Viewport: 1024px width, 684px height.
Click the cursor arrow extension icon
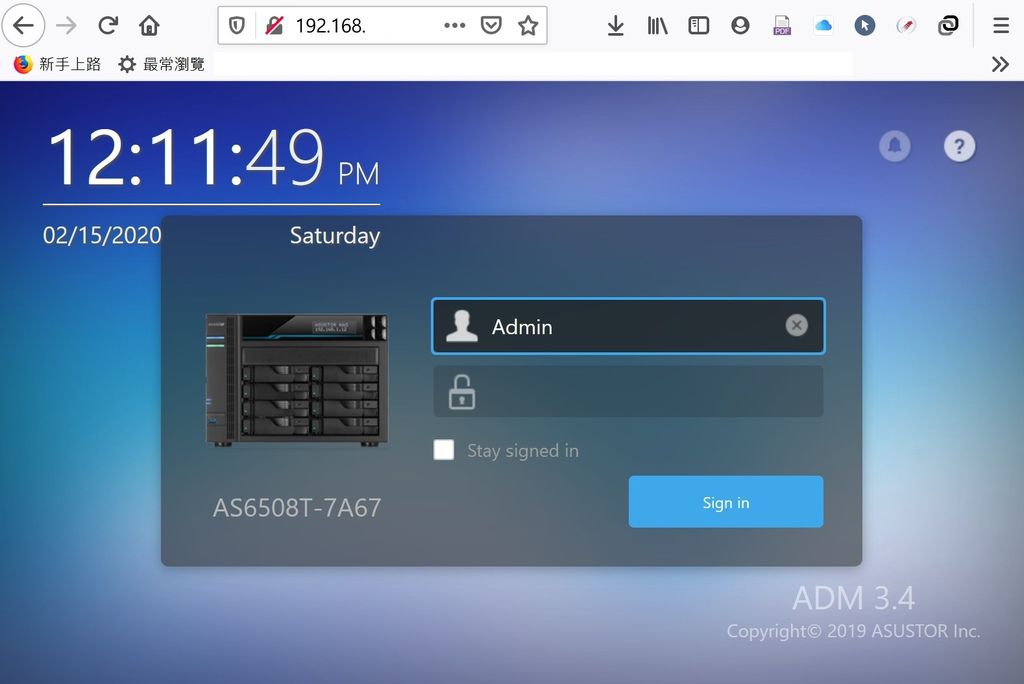[x=865, y=25]
